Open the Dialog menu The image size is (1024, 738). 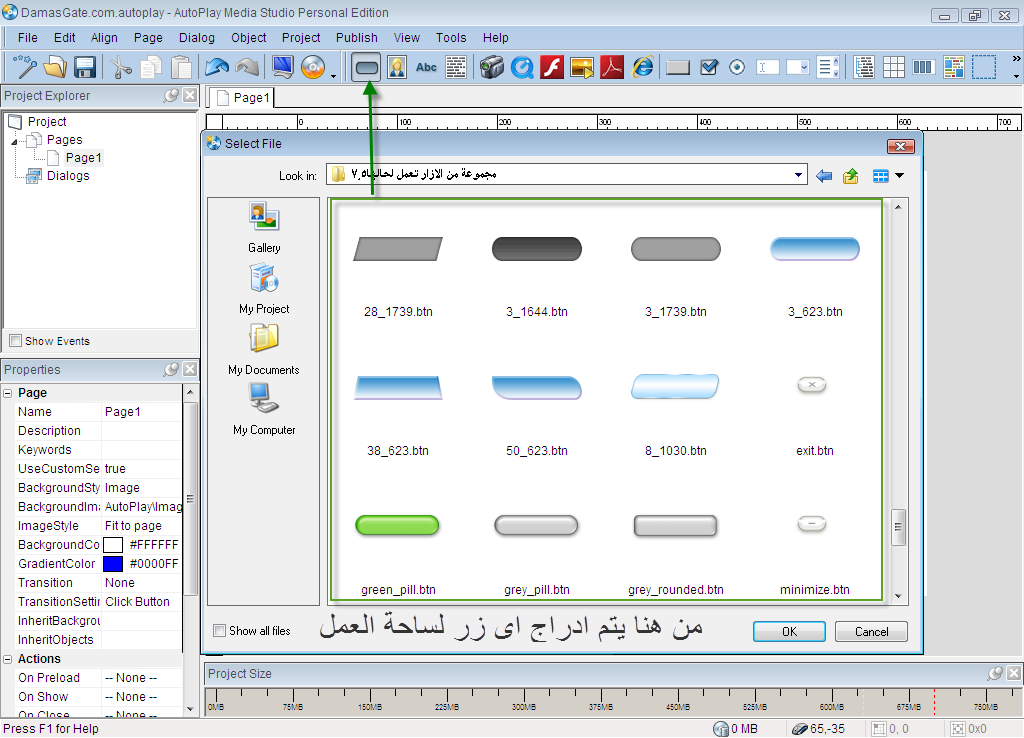tap(197, 38)
